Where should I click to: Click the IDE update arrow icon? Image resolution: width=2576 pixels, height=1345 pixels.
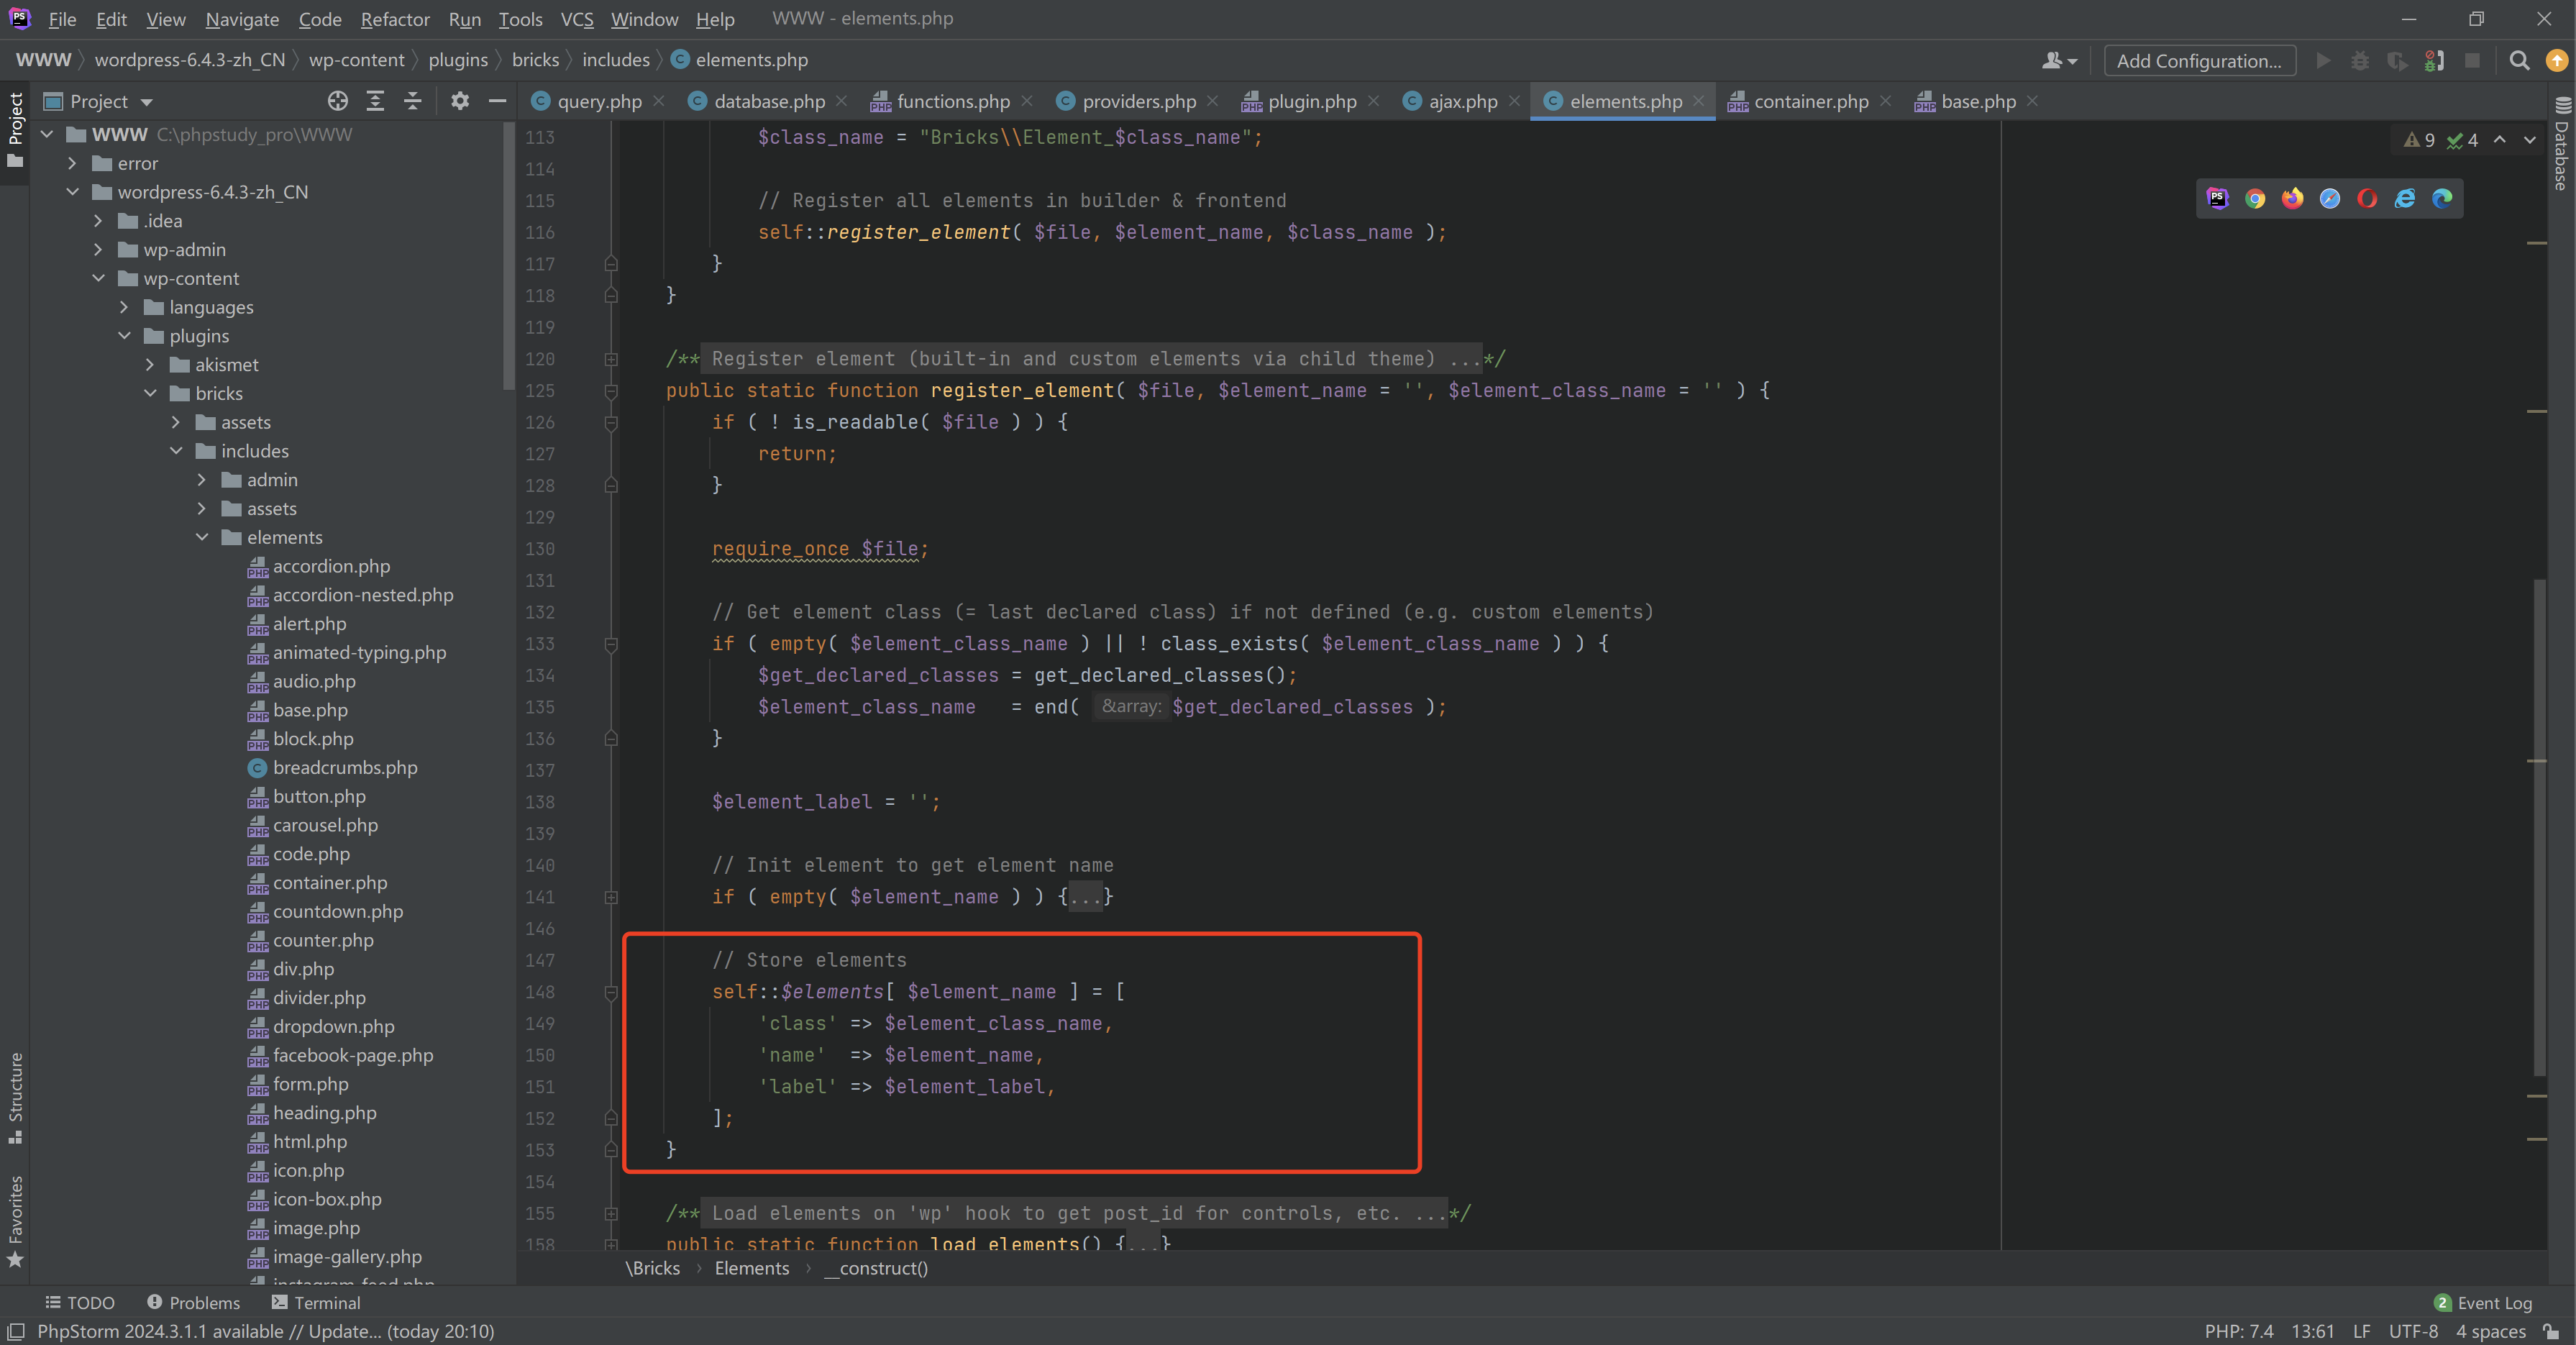click(x=2556, y=61)
